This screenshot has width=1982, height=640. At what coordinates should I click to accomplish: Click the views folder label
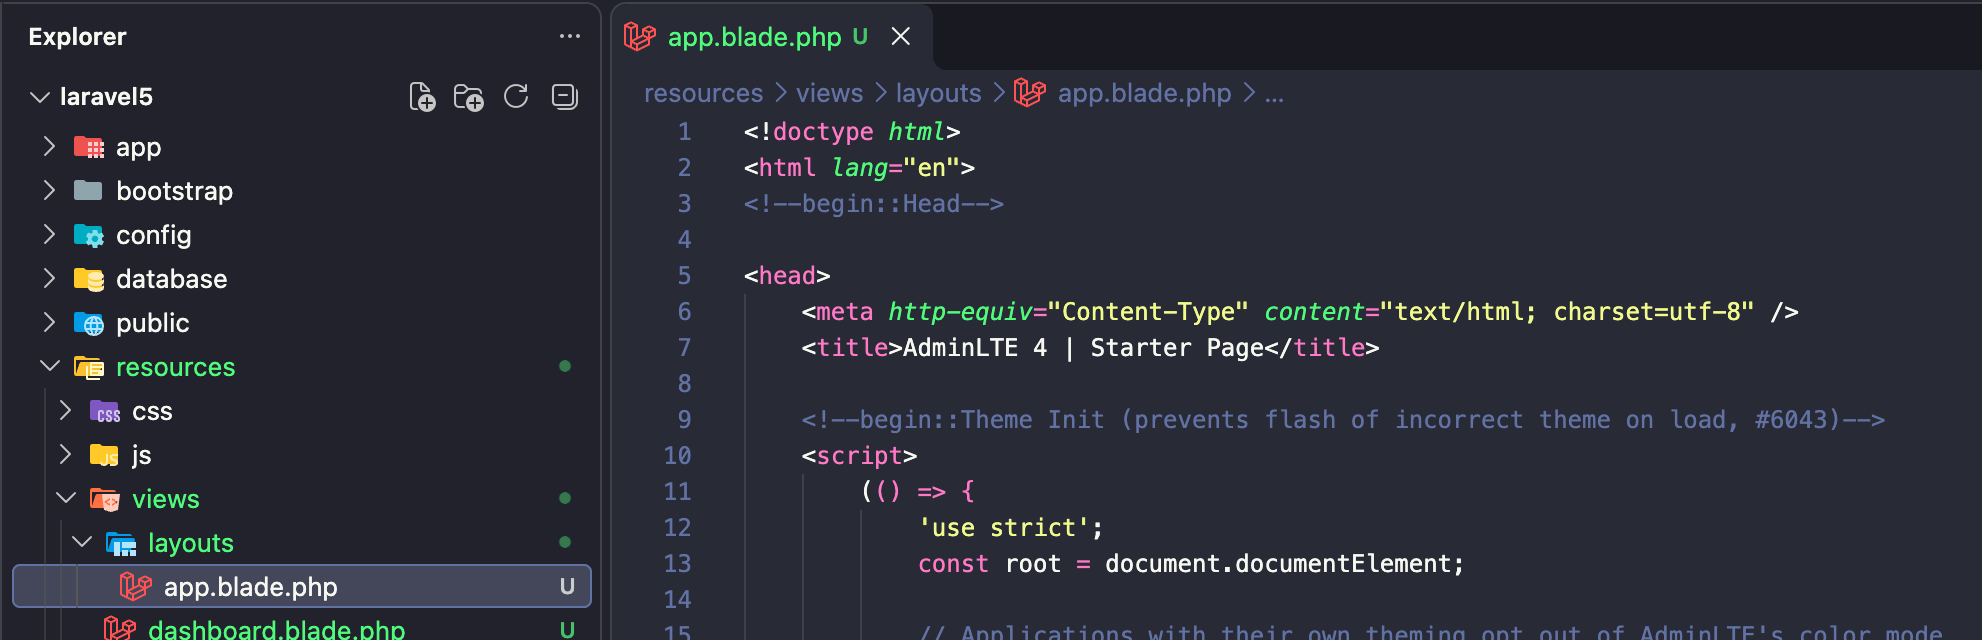pos(165,499)
